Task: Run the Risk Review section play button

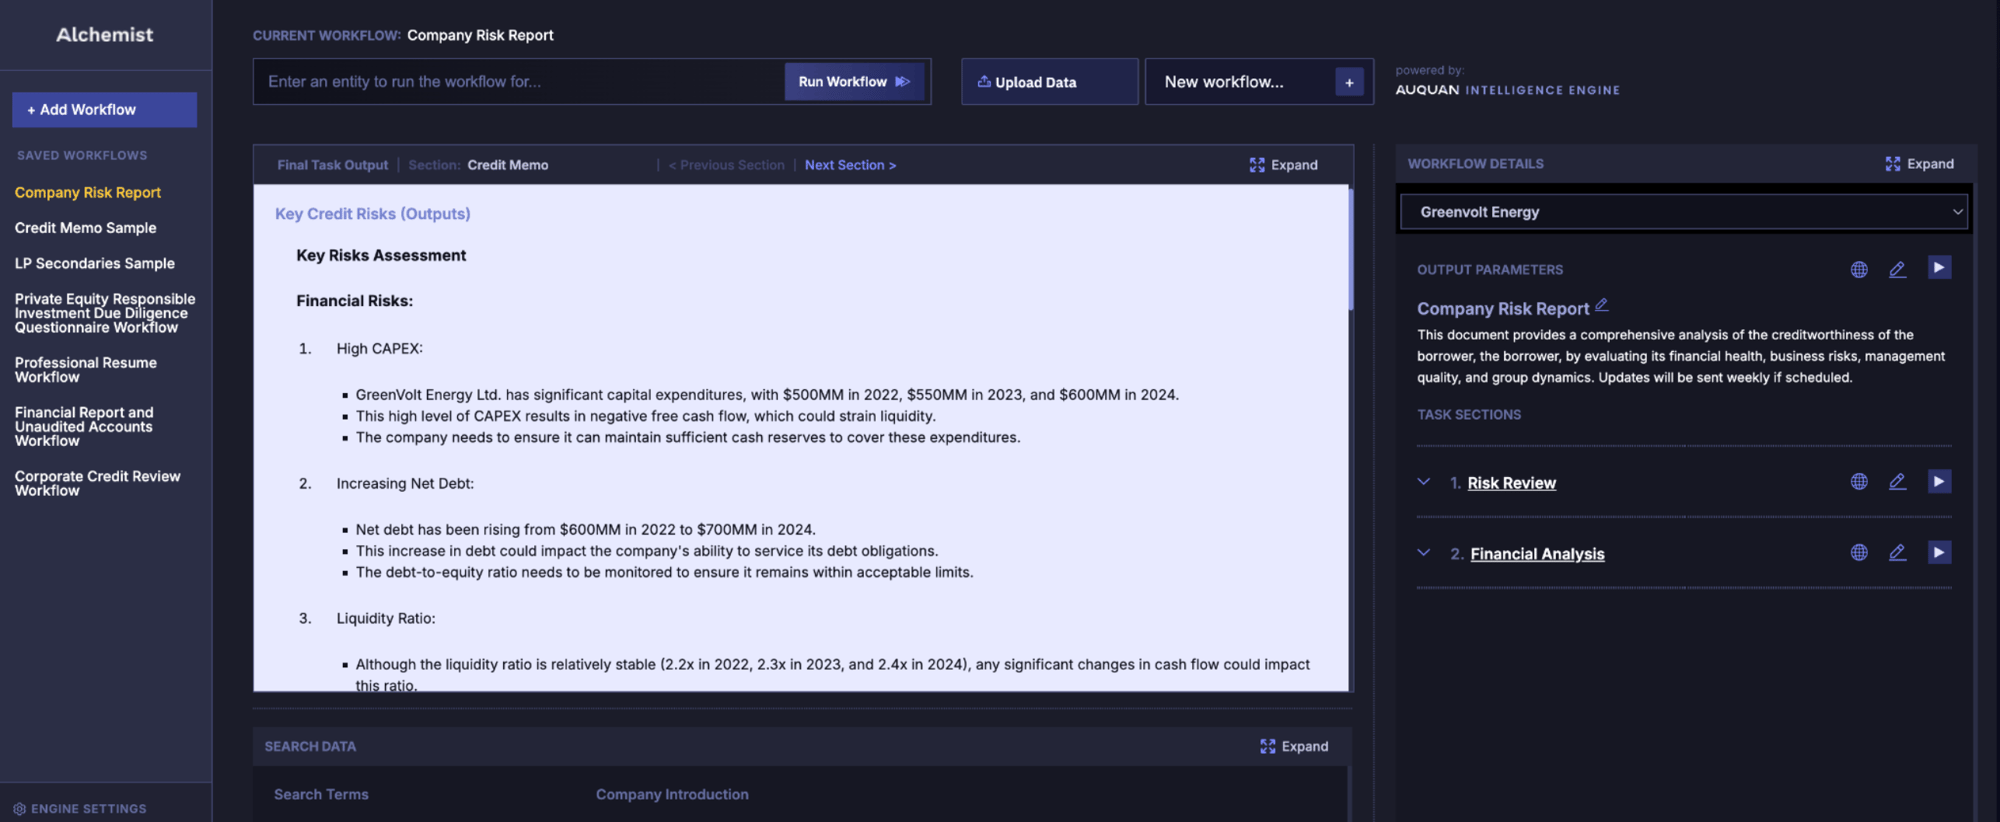Action: (1939, 481)
